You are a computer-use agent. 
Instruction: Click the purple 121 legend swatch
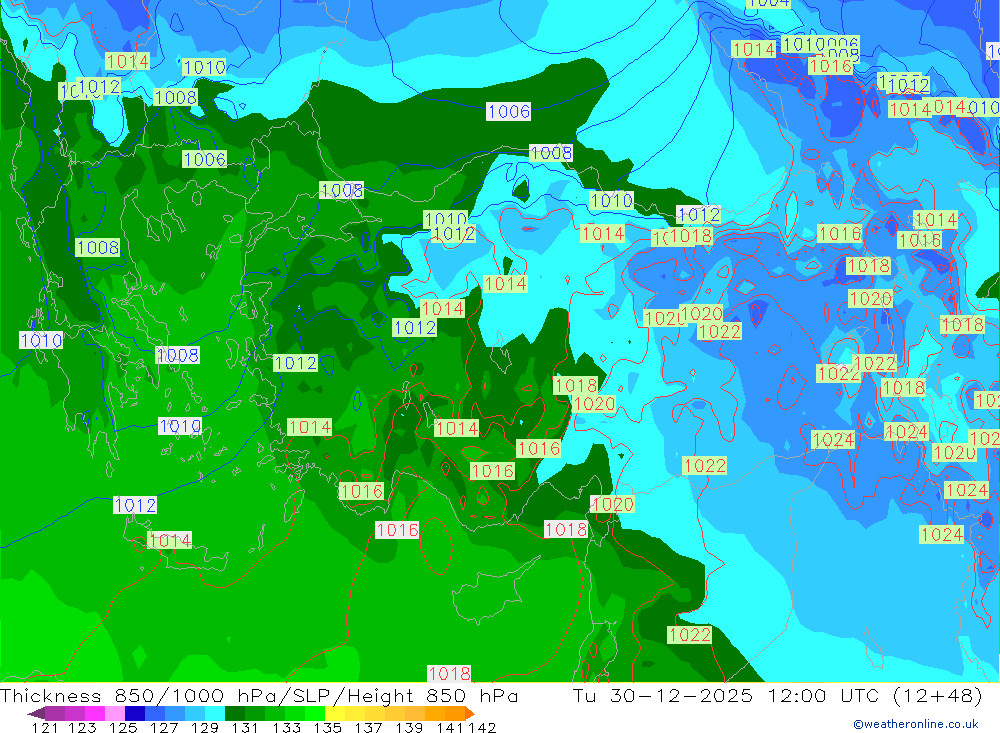[55, 713]
